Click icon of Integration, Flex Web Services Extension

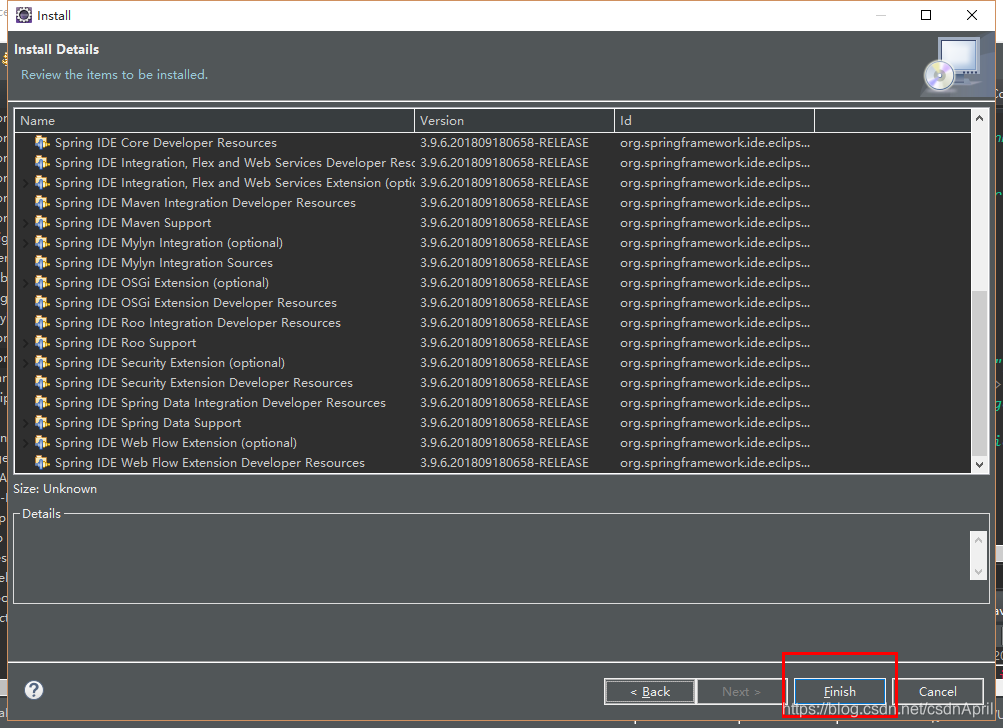tap(42, 182)
